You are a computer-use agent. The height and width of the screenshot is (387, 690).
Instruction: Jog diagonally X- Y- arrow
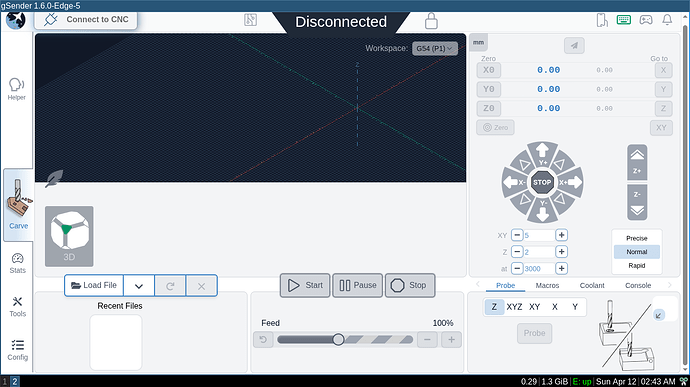[525, 199]
